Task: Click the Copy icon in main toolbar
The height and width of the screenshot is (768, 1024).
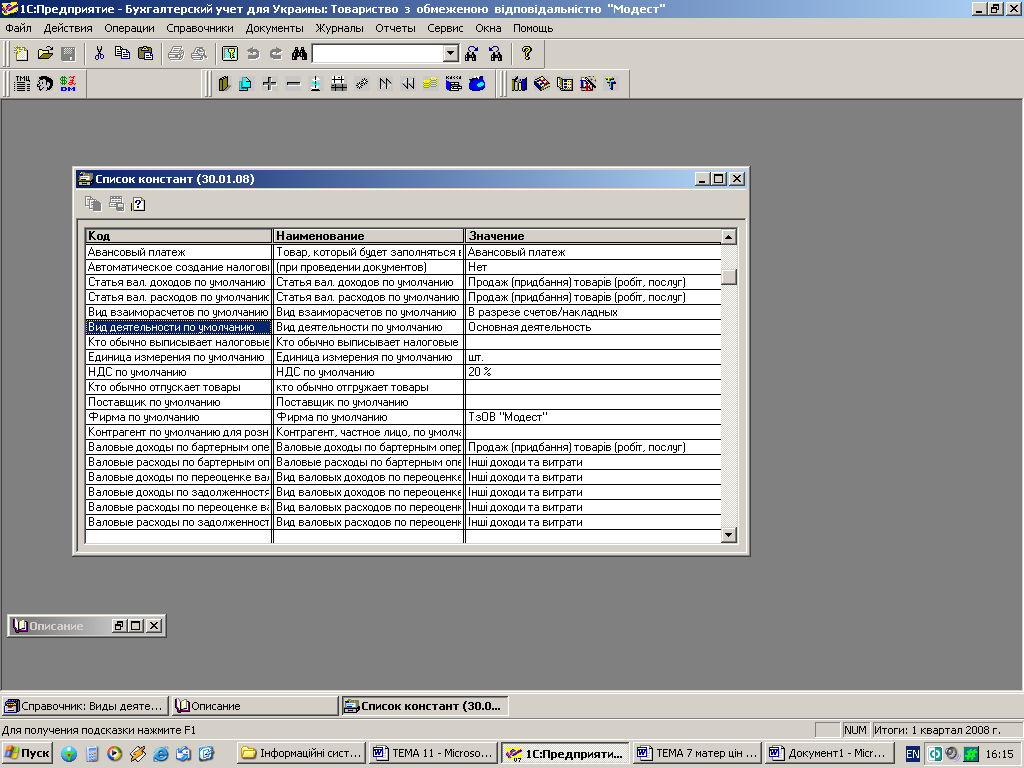Action: [x=122, y=54]
